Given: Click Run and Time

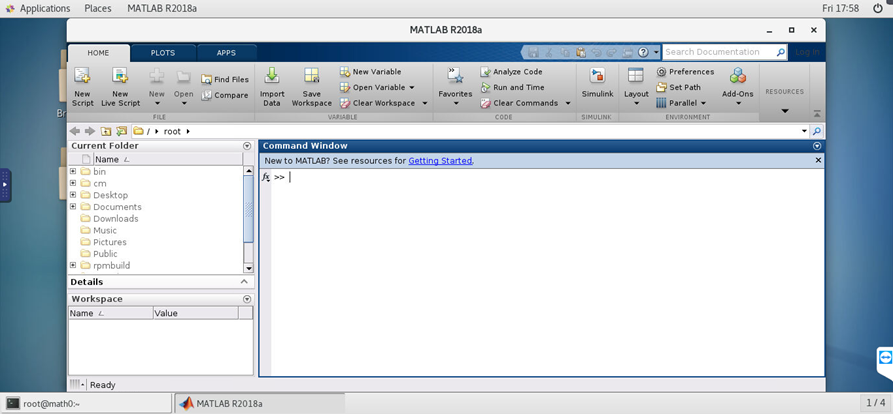Looking at the screenshot, I should click(x=513, y=87).
